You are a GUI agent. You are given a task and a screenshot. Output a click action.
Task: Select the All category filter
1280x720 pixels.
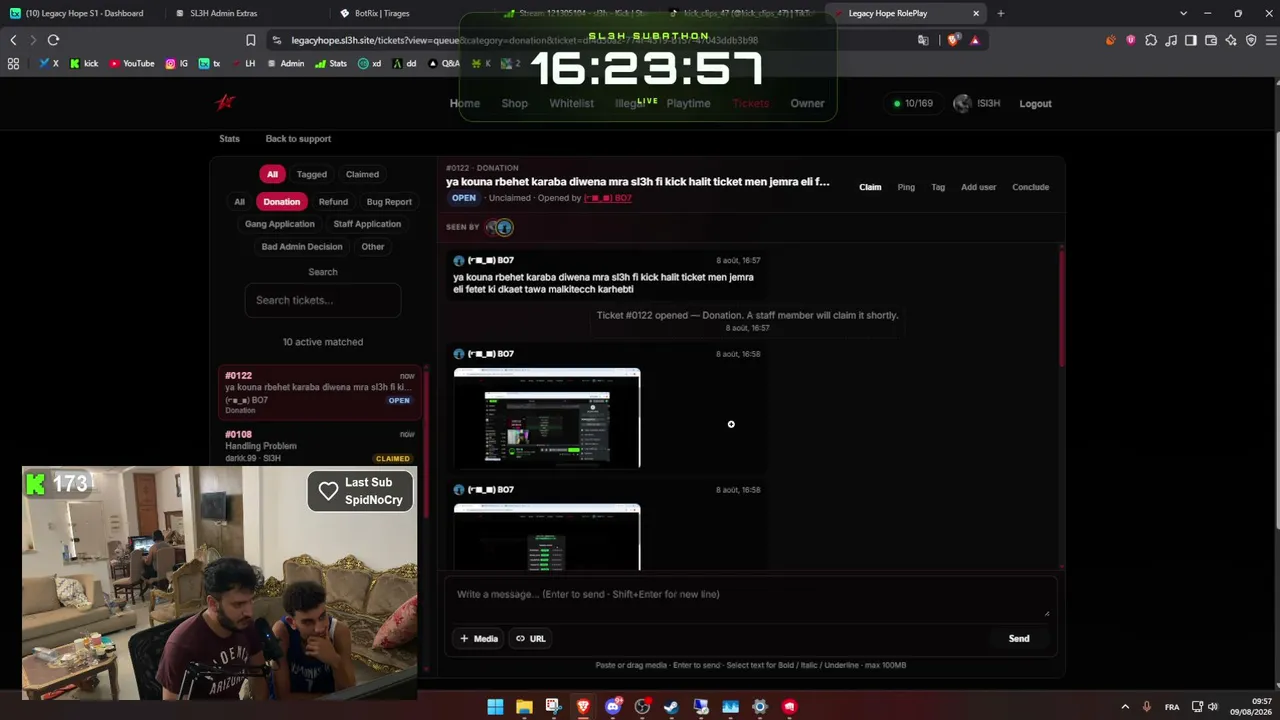click(239, 202)
